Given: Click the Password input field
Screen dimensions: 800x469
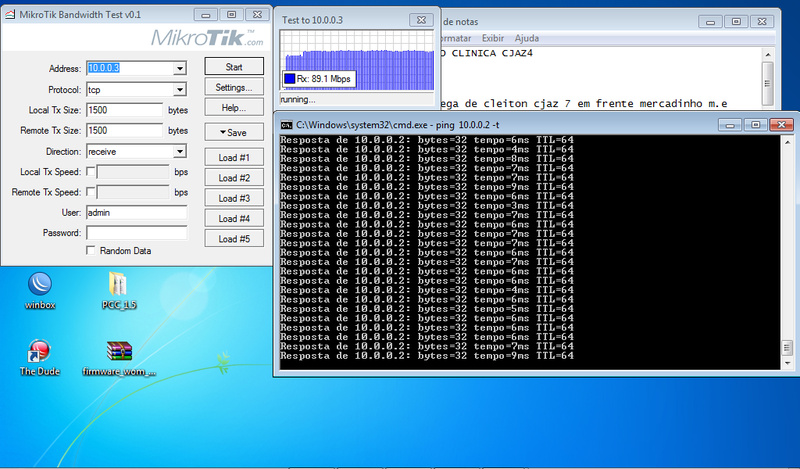Looking at the screenshot, I should point(137,233).
